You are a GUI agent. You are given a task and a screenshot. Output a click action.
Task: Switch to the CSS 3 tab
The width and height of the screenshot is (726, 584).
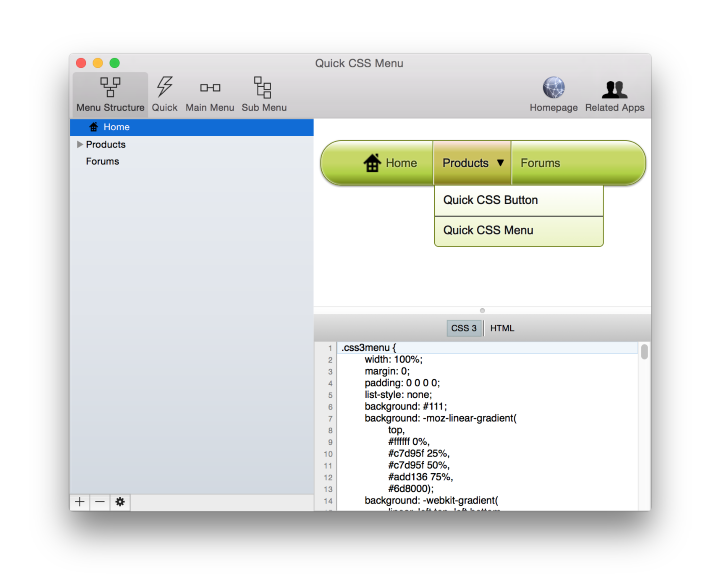click(464, 328)
